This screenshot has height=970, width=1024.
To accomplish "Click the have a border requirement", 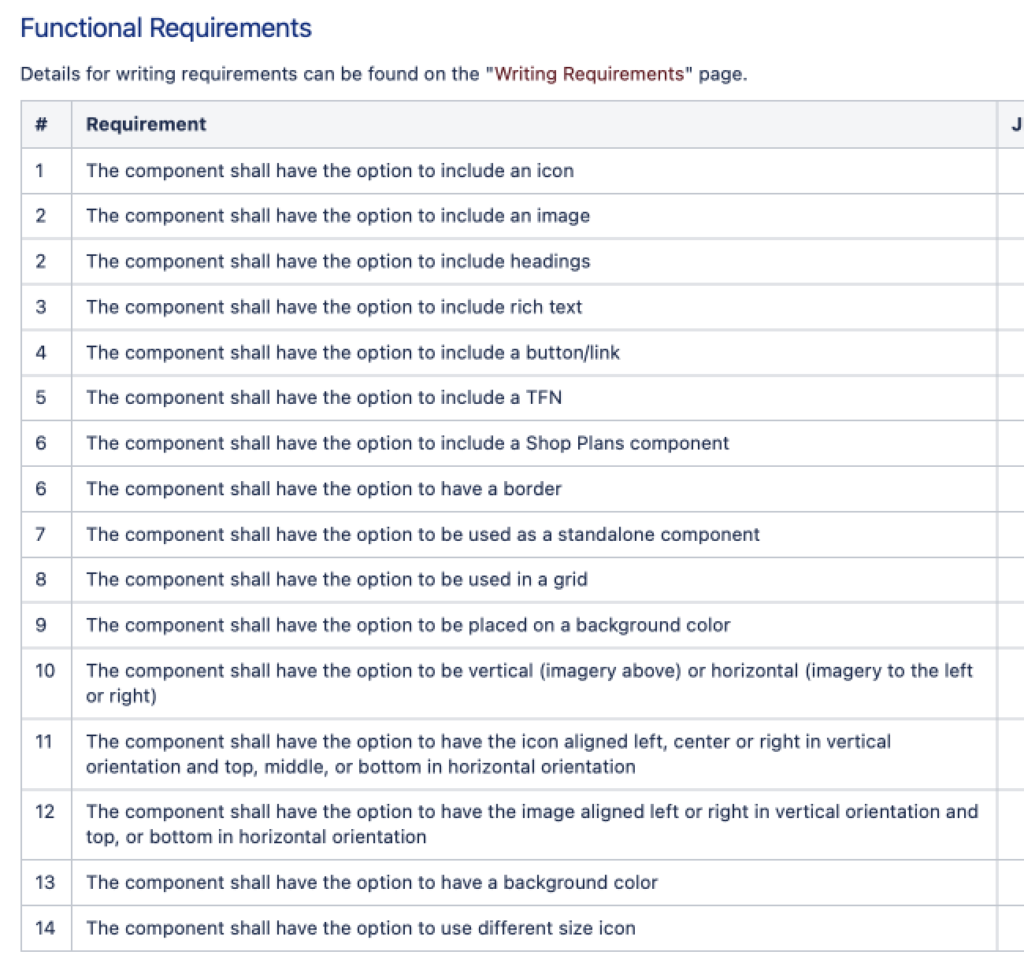I will (324, 489).
